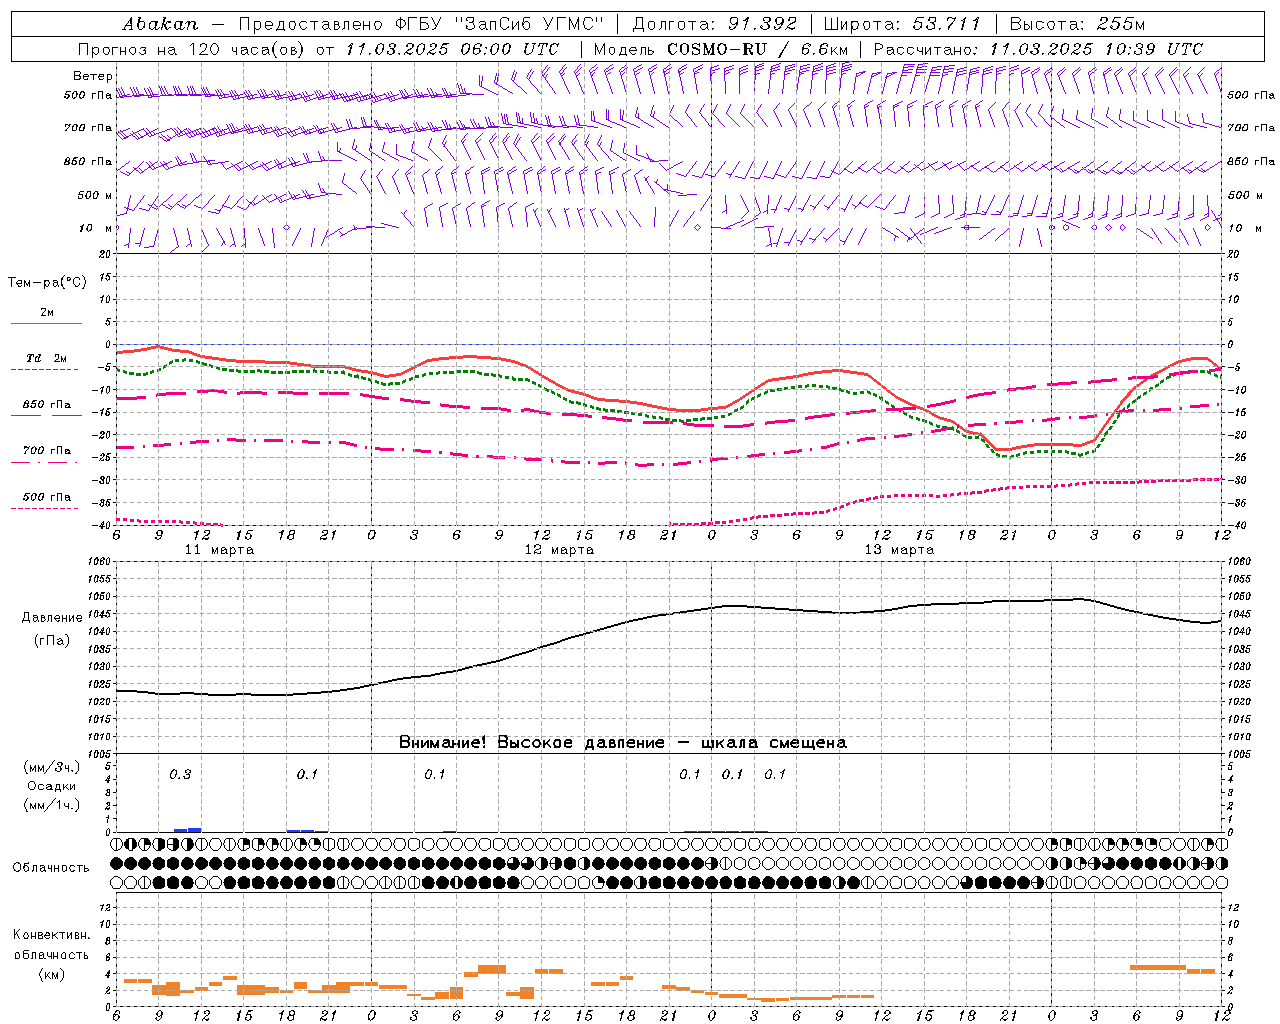Screen dimensions: 1280x1024
Task: Click the forecast start time '11.03.2025 06:00 UTC'
Action: coord(452,49)
